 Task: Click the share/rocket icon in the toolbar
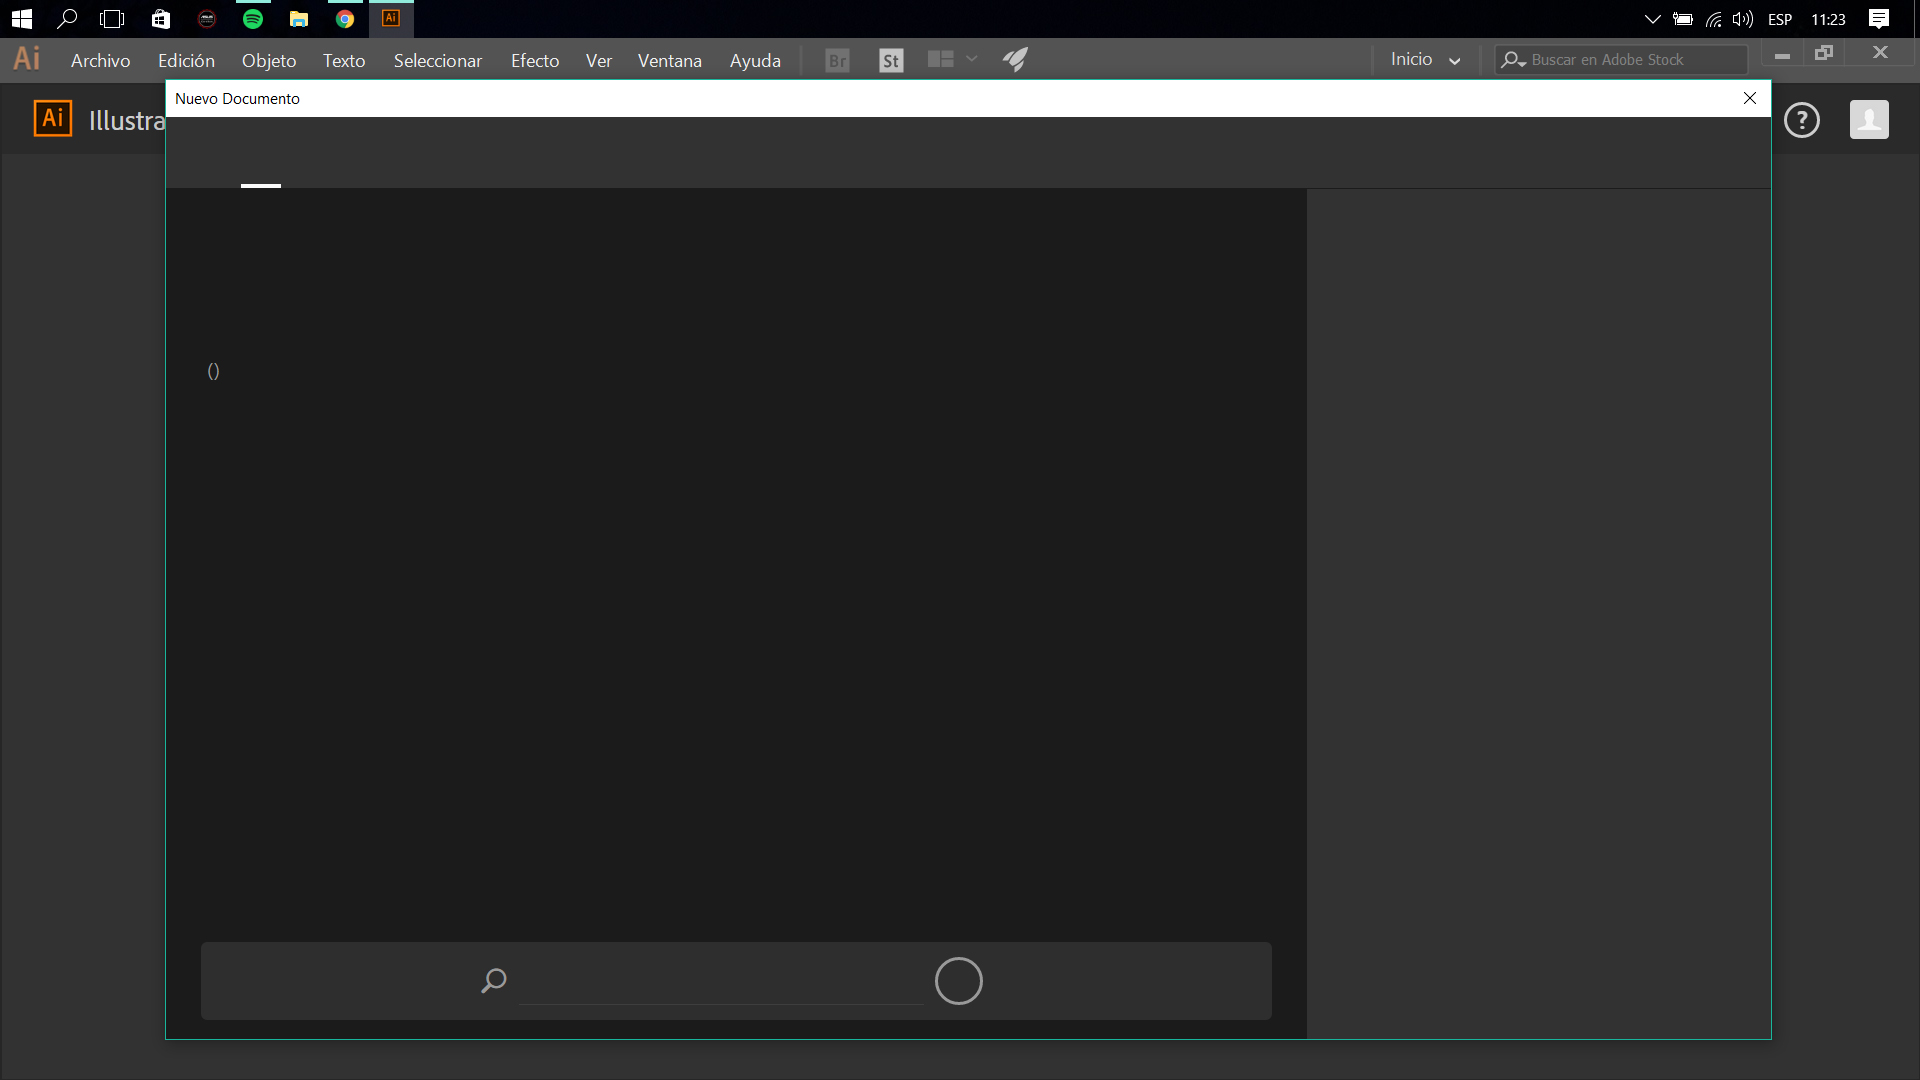click(x=1015, y=60)
